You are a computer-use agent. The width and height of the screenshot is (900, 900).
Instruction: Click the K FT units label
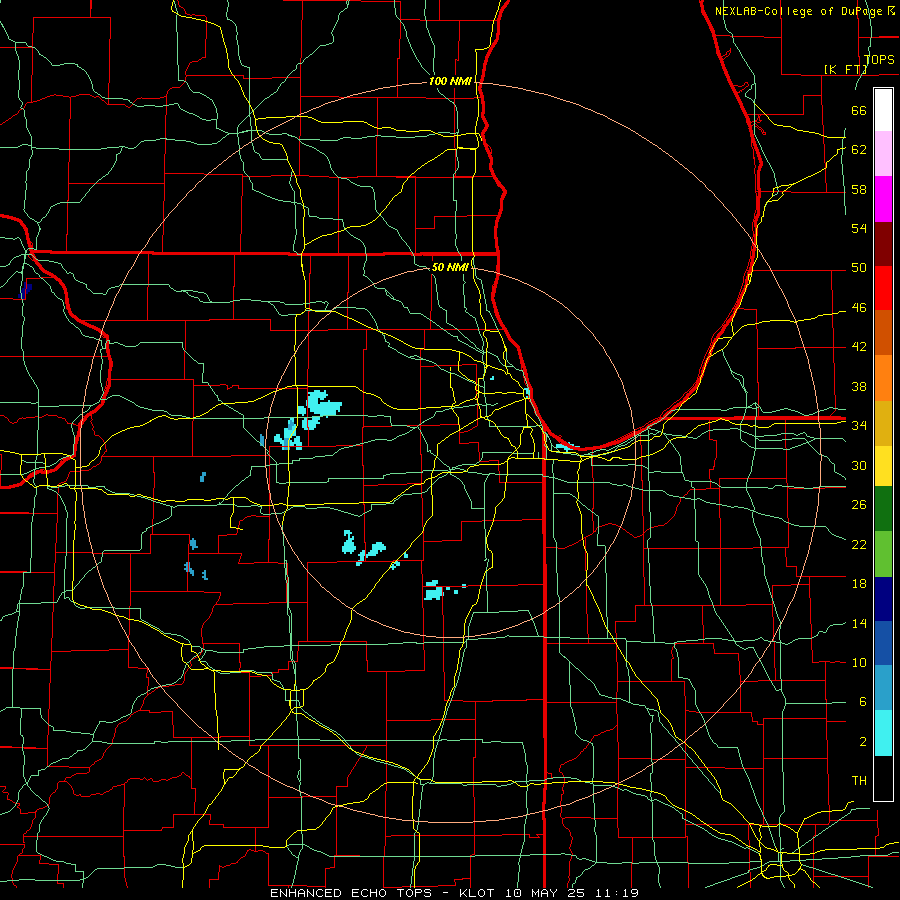(845, 69)
